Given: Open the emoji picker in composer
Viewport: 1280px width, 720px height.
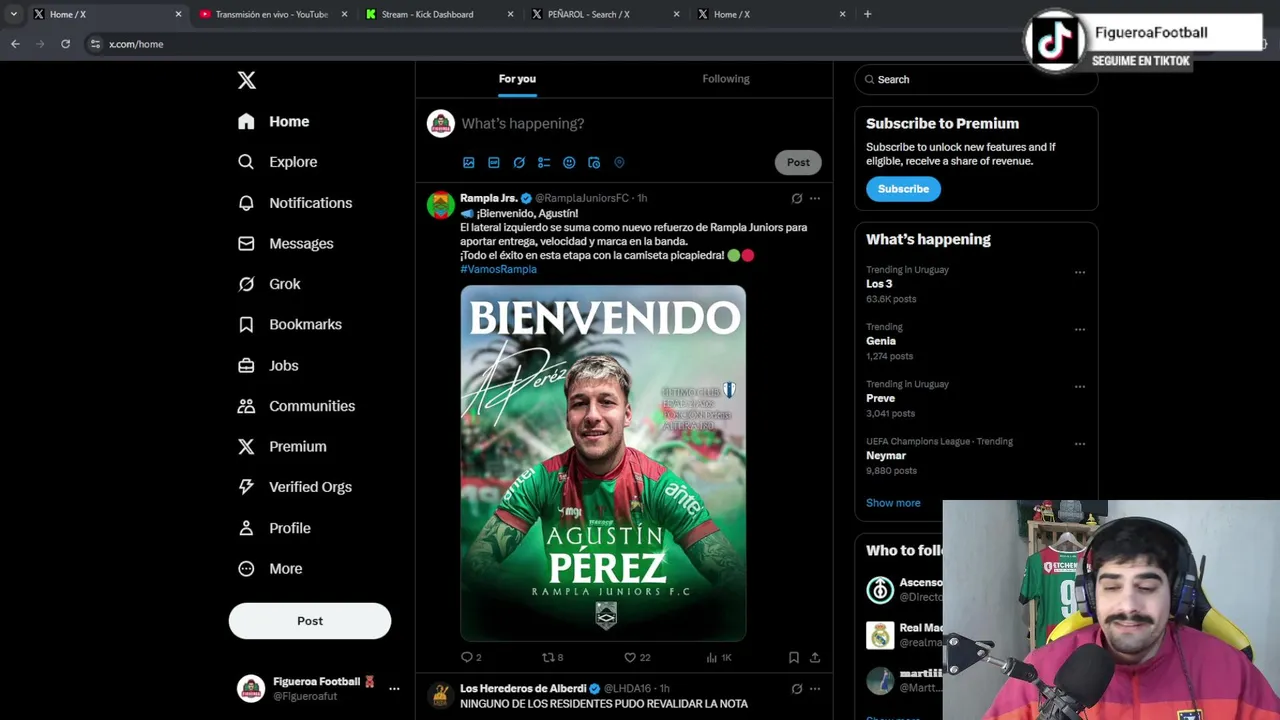Looking at the screenshot, I should pos(569,162).
